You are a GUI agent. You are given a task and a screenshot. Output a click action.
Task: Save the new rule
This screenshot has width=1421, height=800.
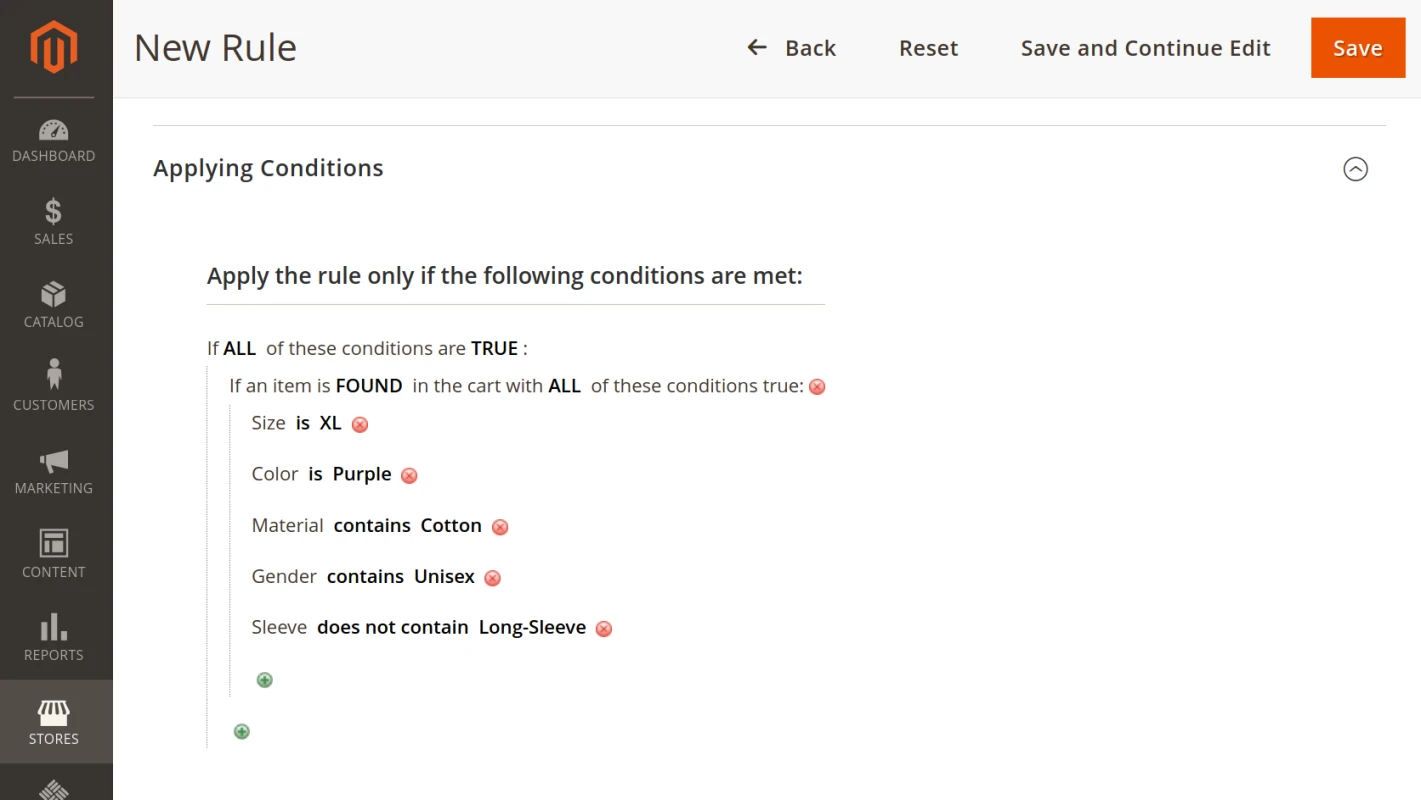pyautogui.click(x=1357, y=47)
